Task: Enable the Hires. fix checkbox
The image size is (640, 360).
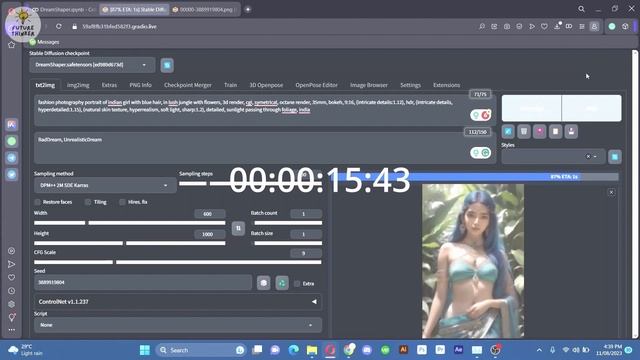Action: coord(122,202)
